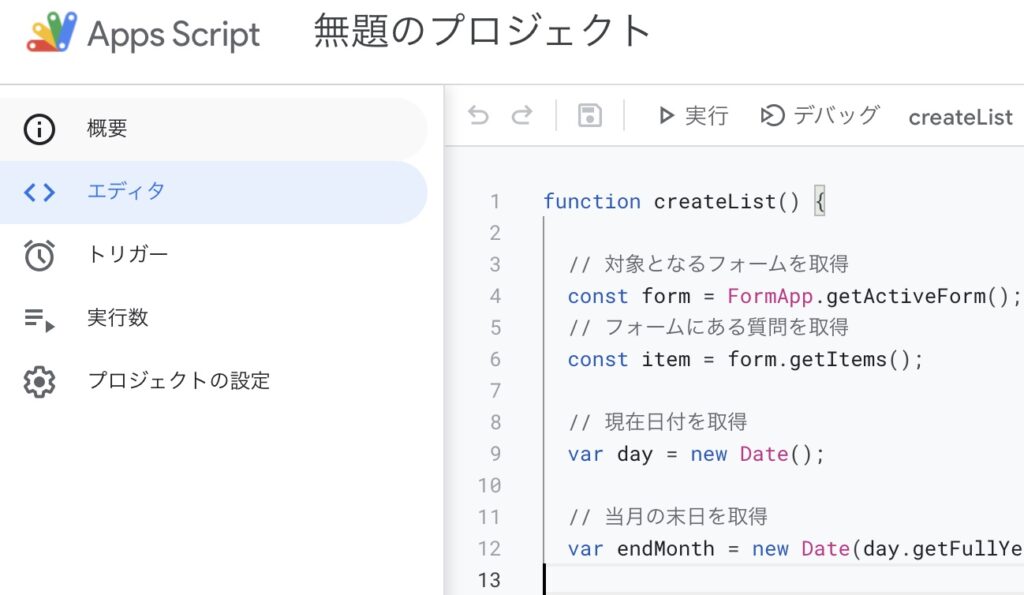Viewport: 1024px width, 595px height.
Task: Save project with the floppy disk icon
Action: (x=590, y=116)
